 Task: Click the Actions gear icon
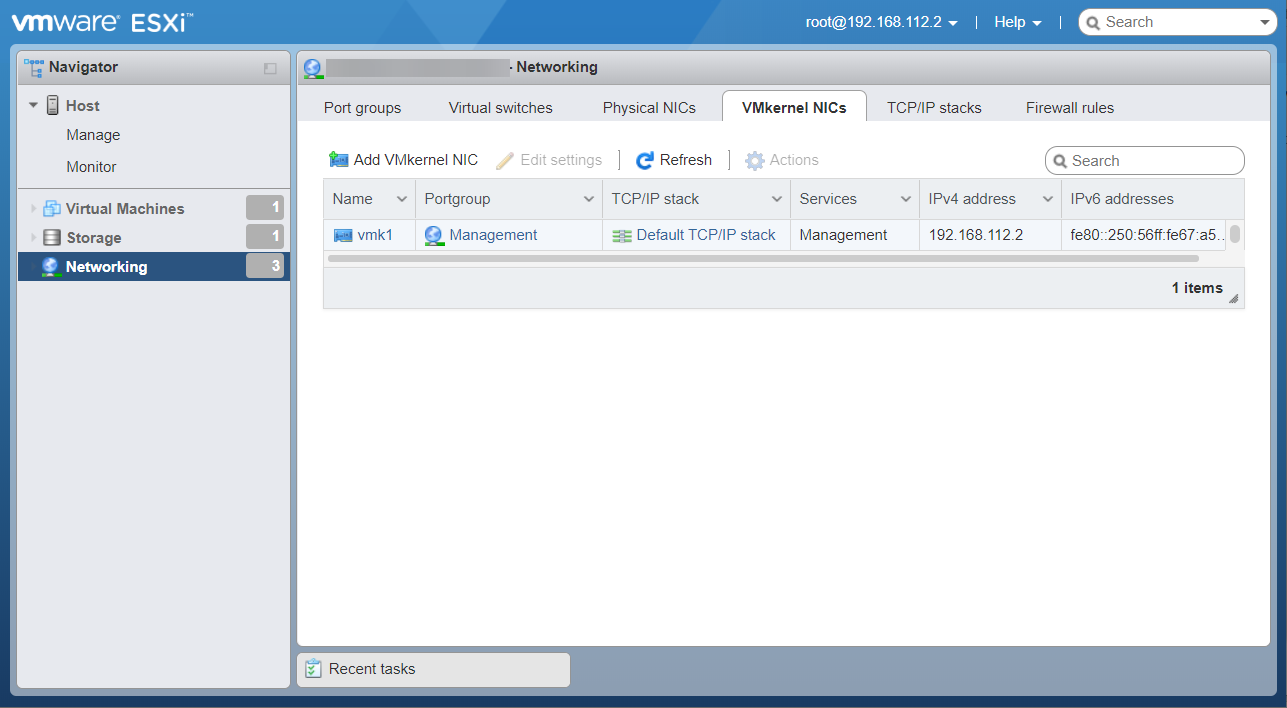point(755,160)
